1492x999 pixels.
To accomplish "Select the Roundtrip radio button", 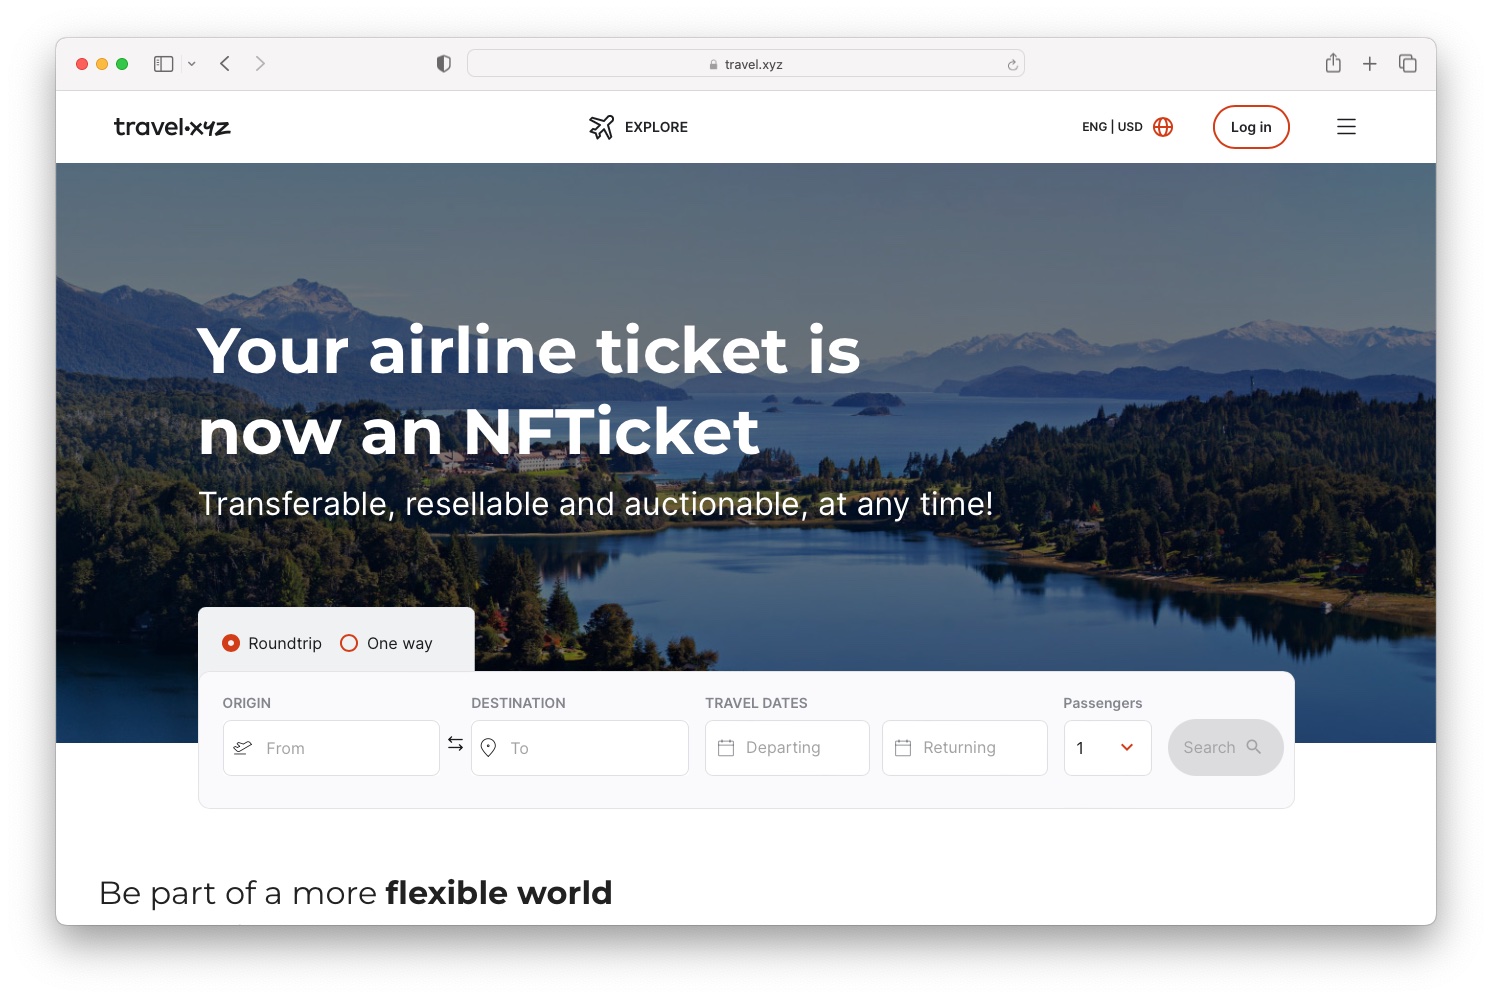I will pyautogui.click(x=231, y=643).
